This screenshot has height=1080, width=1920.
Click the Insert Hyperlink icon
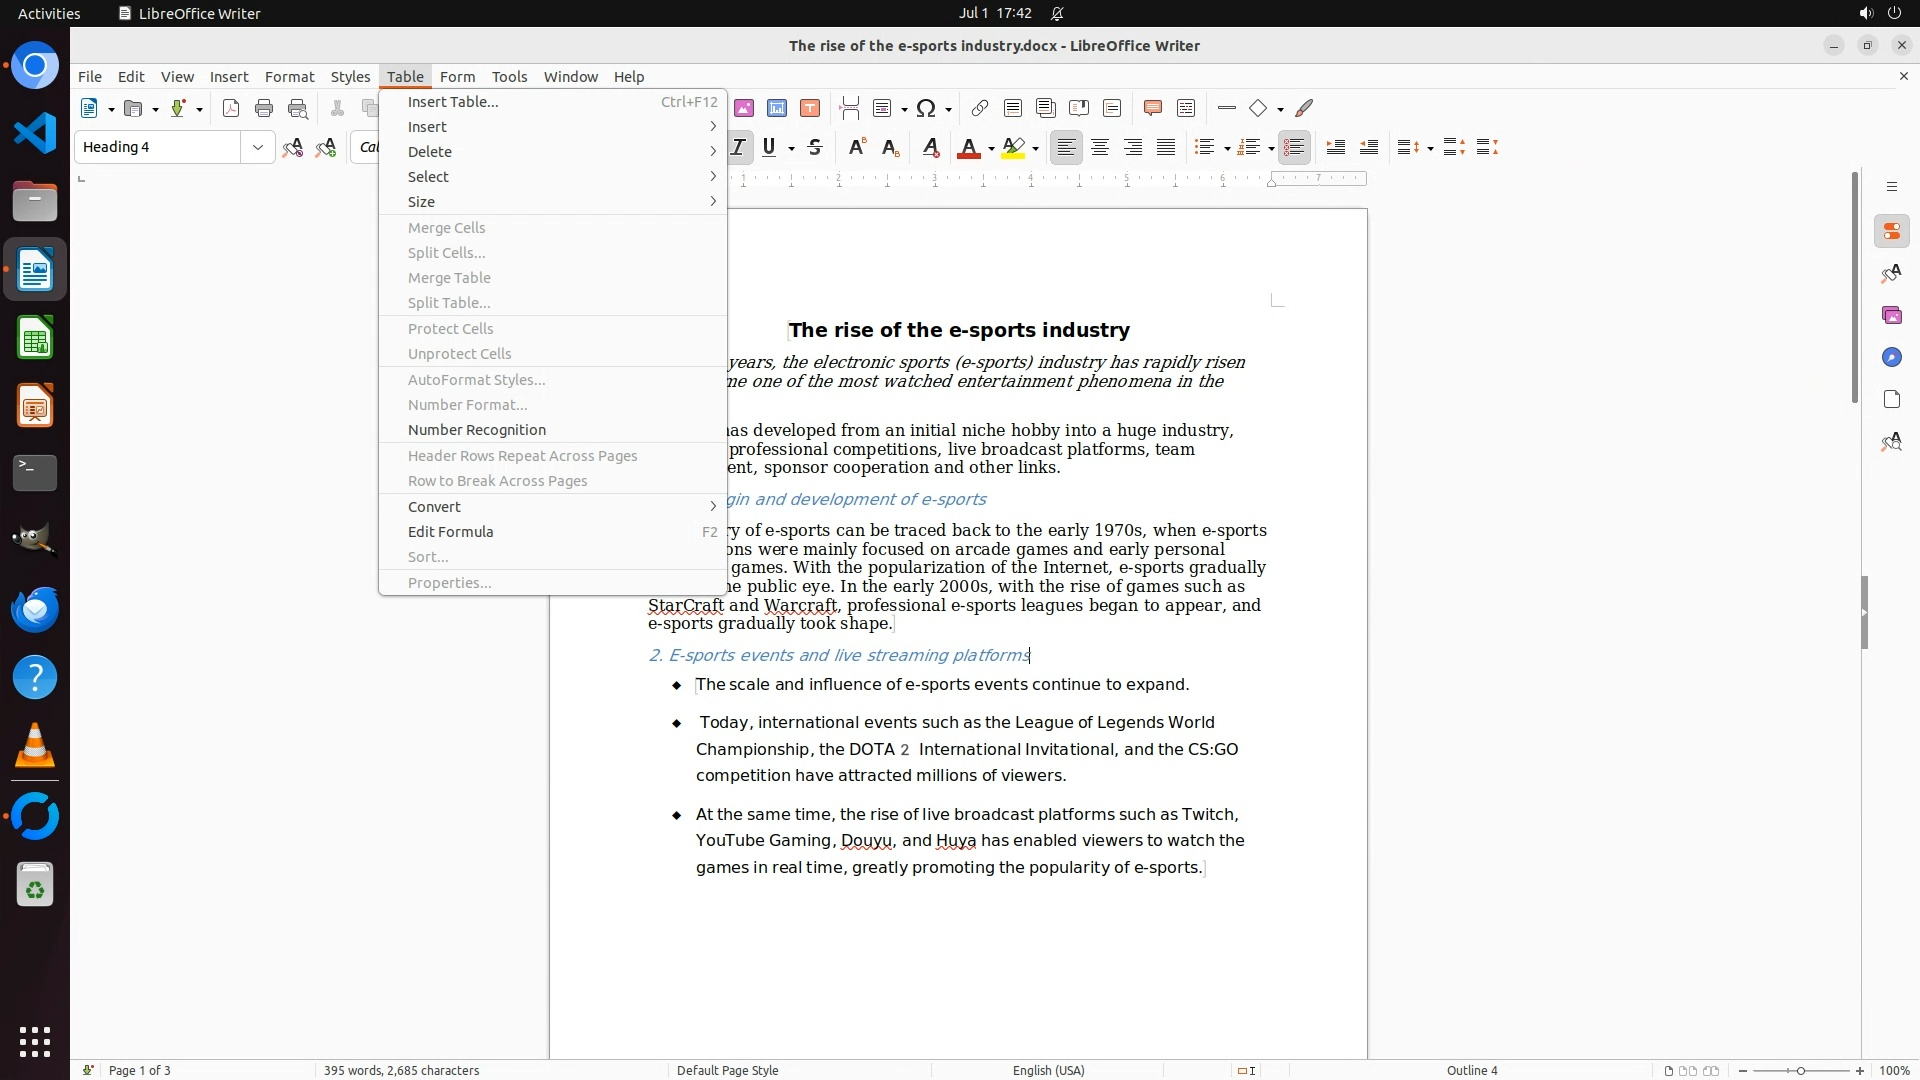click(980, 108)
